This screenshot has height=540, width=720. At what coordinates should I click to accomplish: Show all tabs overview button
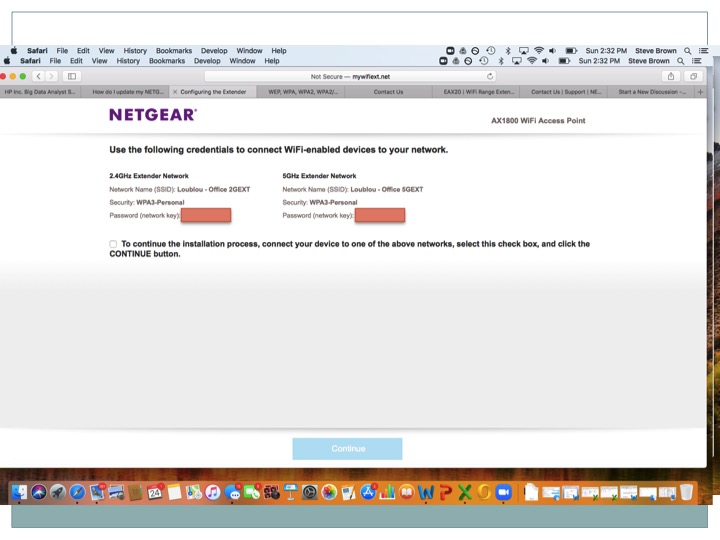coord(693,76)
